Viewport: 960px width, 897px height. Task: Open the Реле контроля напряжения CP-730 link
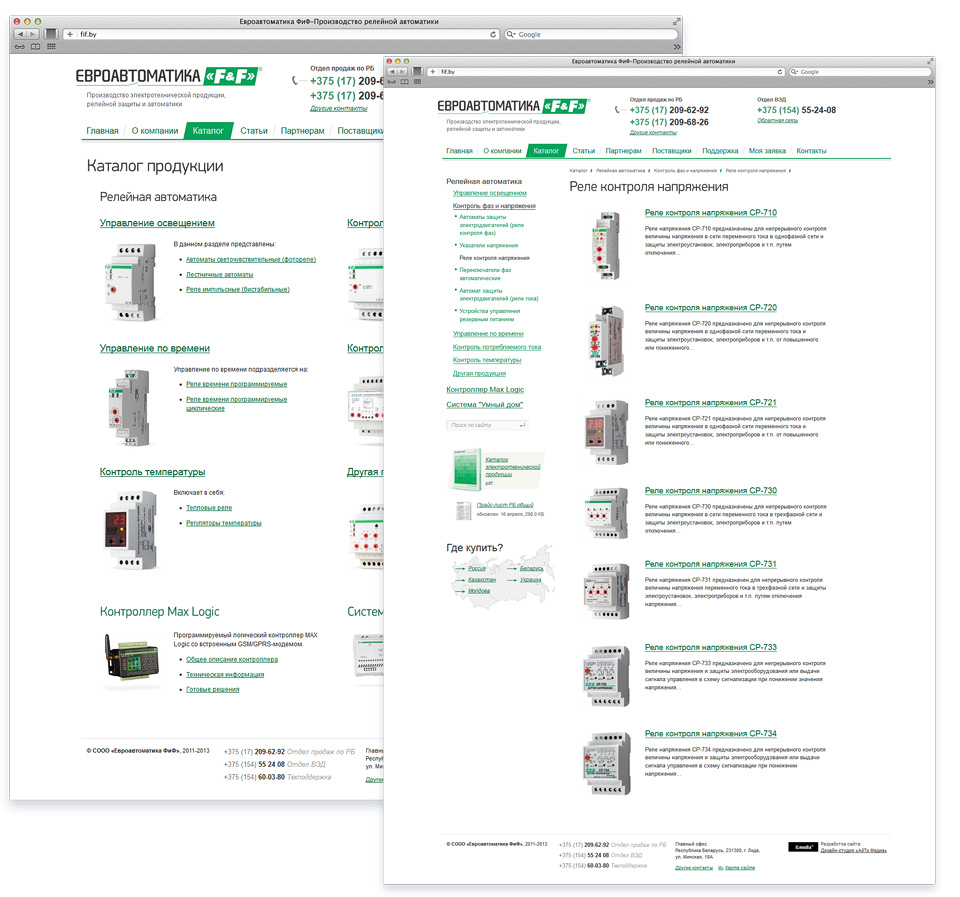tap(711, 490)
